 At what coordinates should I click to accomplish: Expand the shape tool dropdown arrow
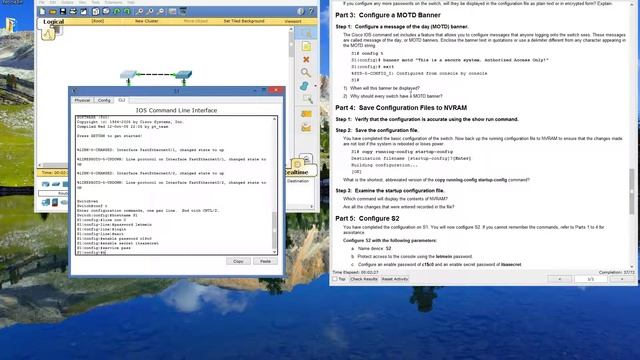[x=315, y=86]
